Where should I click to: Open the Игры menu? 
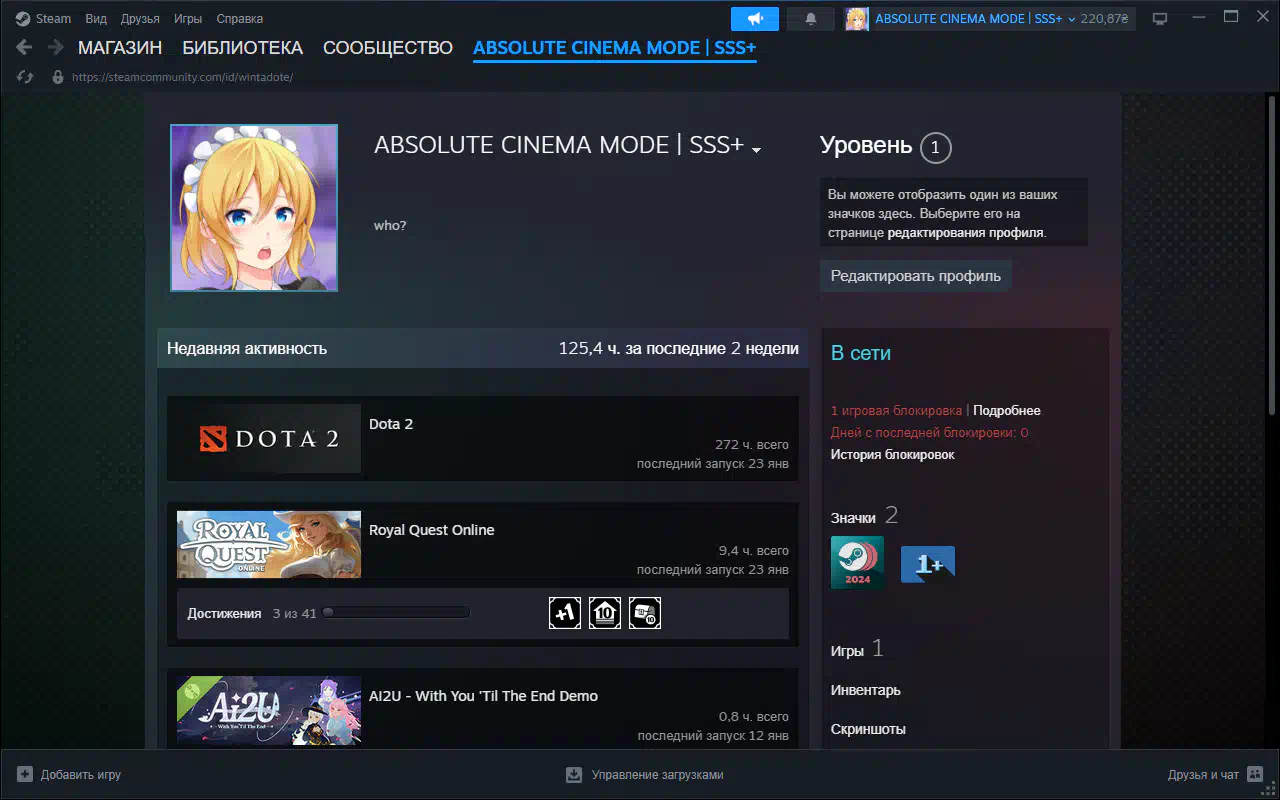[x=188, y=19]
